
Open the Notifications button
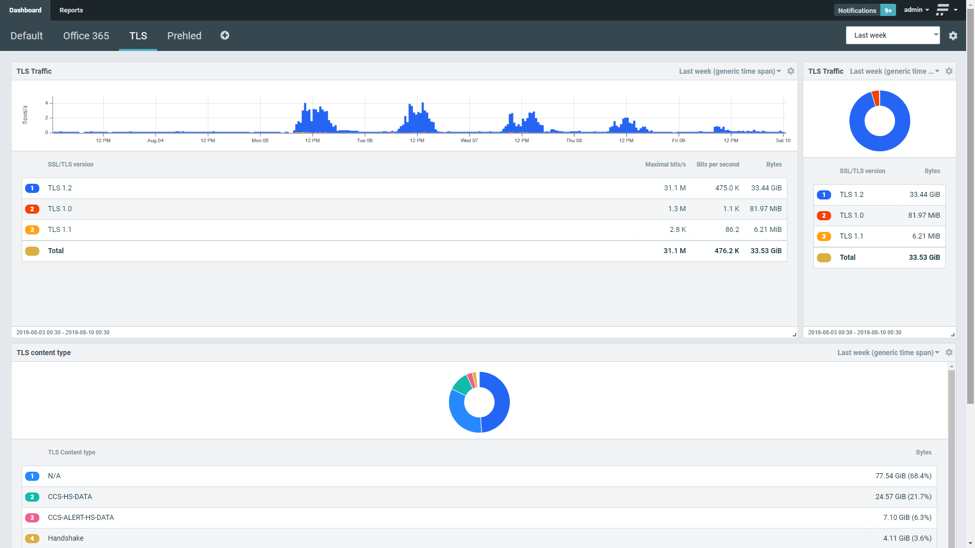(x=856, y=10)
